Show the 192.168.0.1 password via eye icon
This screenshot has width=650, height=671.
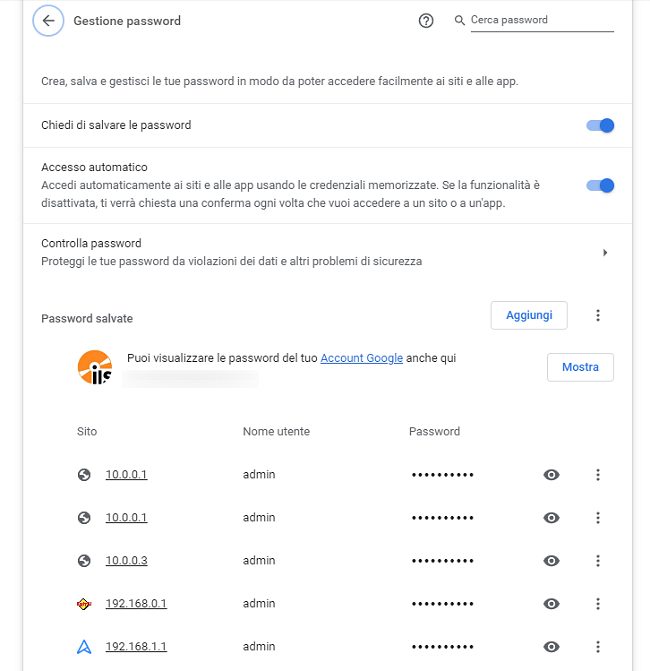[x=551, y=604]
